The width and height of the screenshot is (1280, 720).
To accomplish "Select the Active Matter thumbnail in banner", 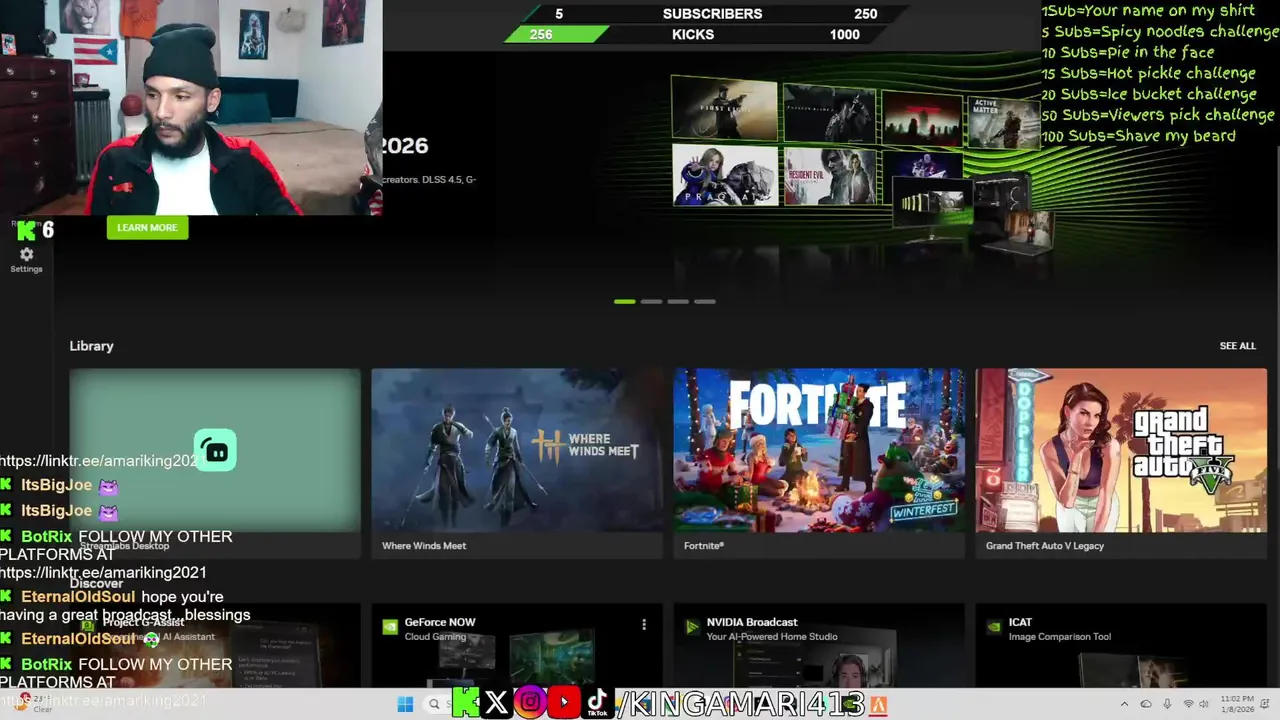I will 1004,123.
